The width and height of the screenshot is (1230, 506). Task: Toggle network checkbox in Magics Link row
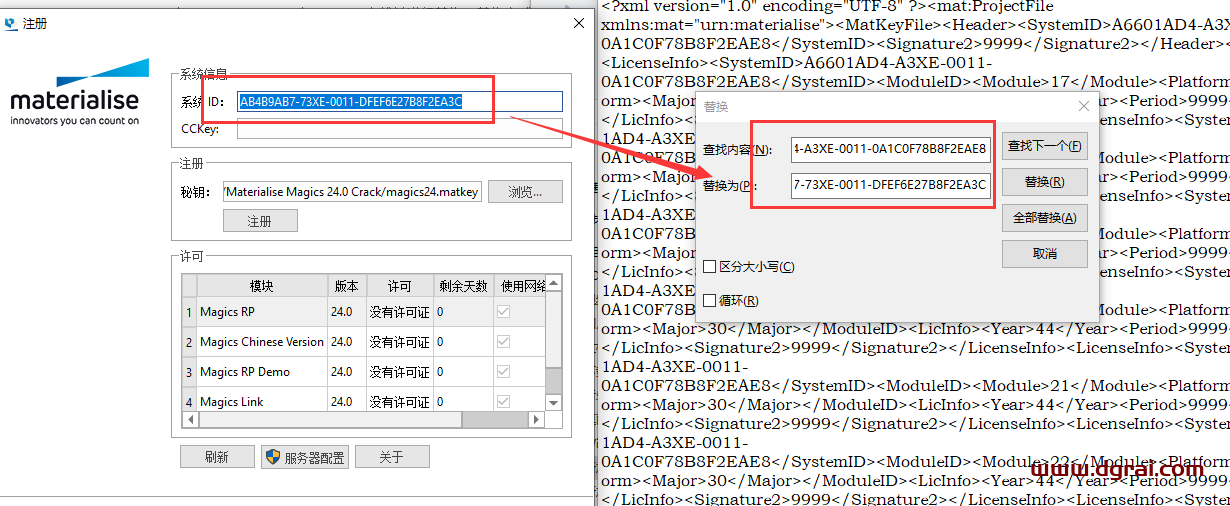click(x=503, y=401)
